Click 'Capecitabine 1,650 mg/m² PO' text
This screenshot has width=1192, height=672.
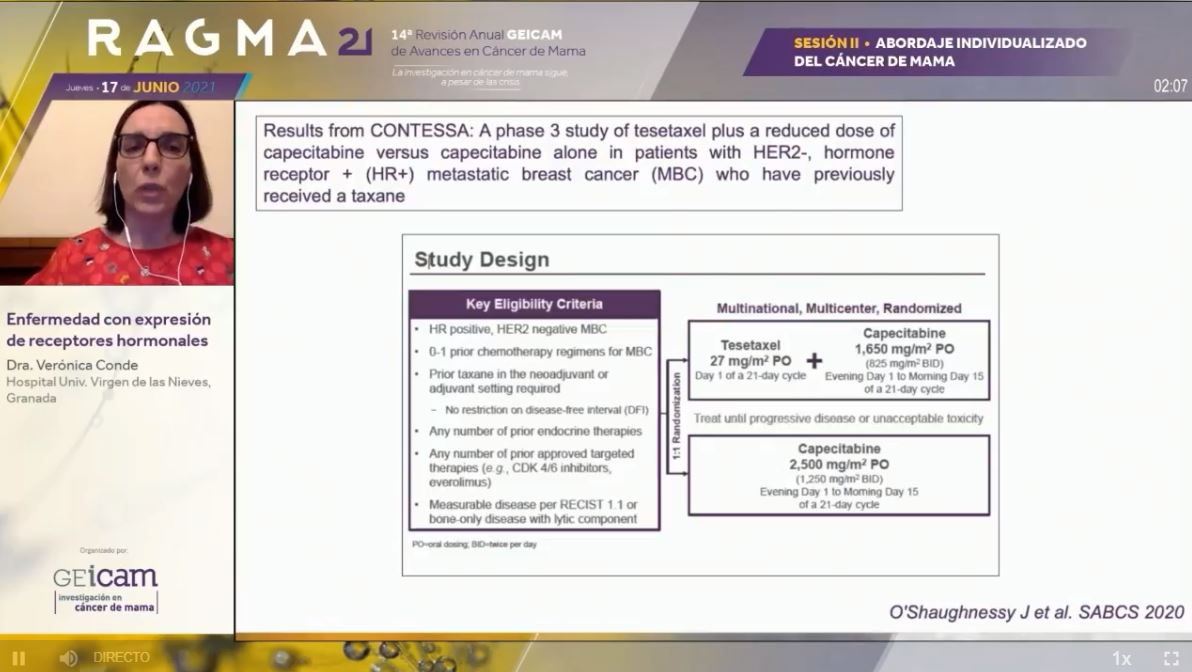904,341
